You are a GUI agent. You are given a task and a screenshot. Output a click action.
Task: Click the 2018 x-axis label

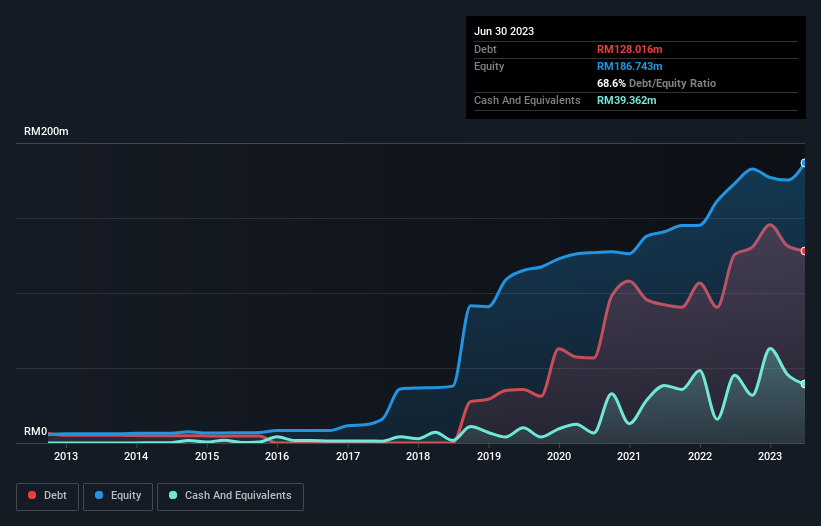point(418,456)
